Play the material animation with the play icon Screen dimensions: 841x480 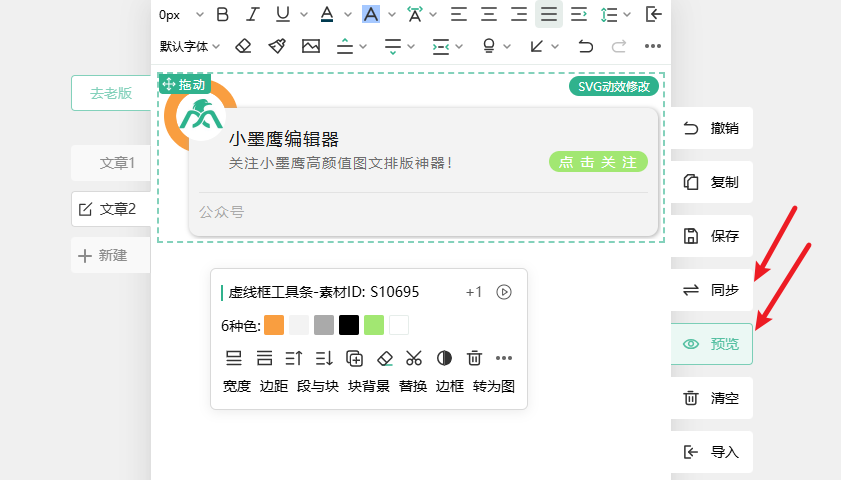tap(504, 292)
